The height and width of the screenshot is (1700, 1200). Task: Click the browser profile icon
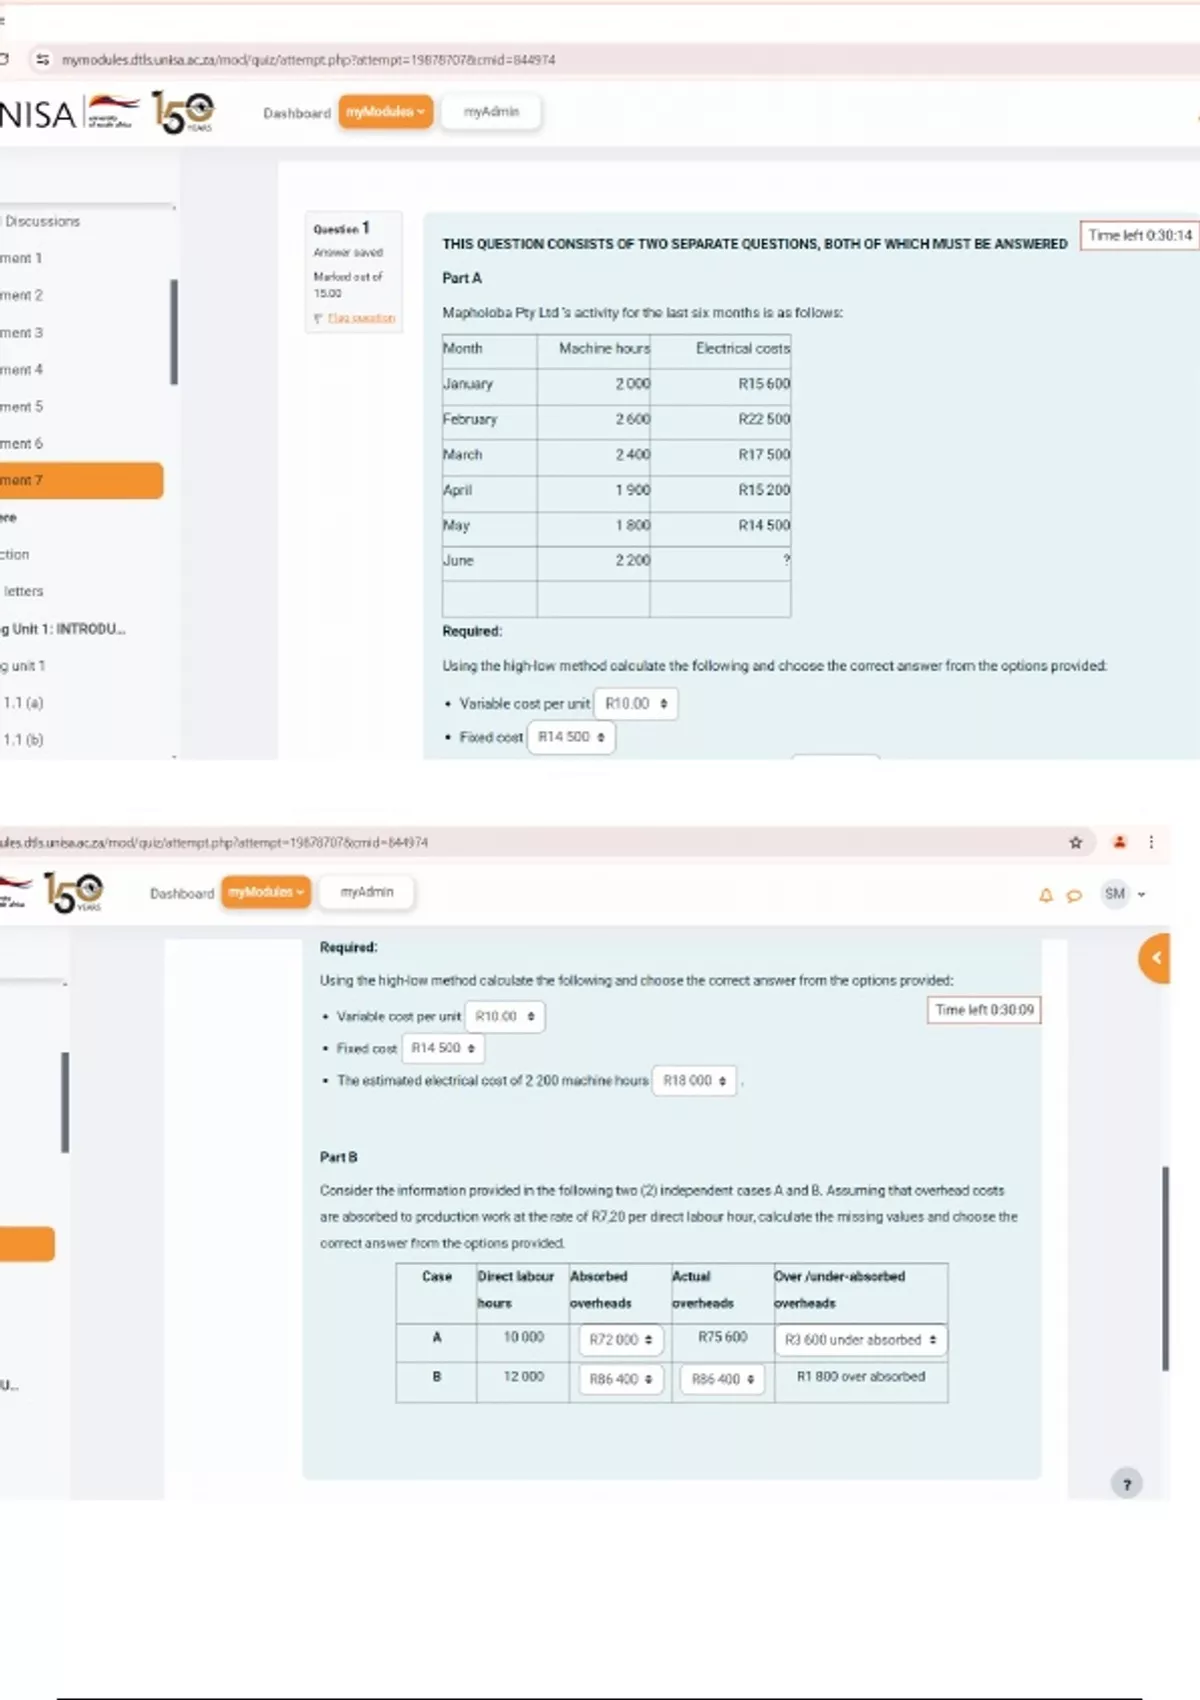click(x=1120, y=843)
